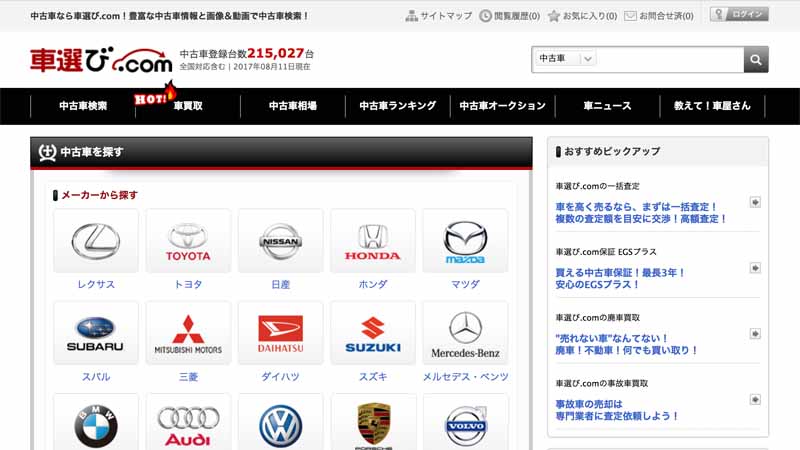This screenshot has height=450, width=800.
Task: Click arrow beside EGSプラス pickup
Action: pyautogui.click(x=755, y=268)
